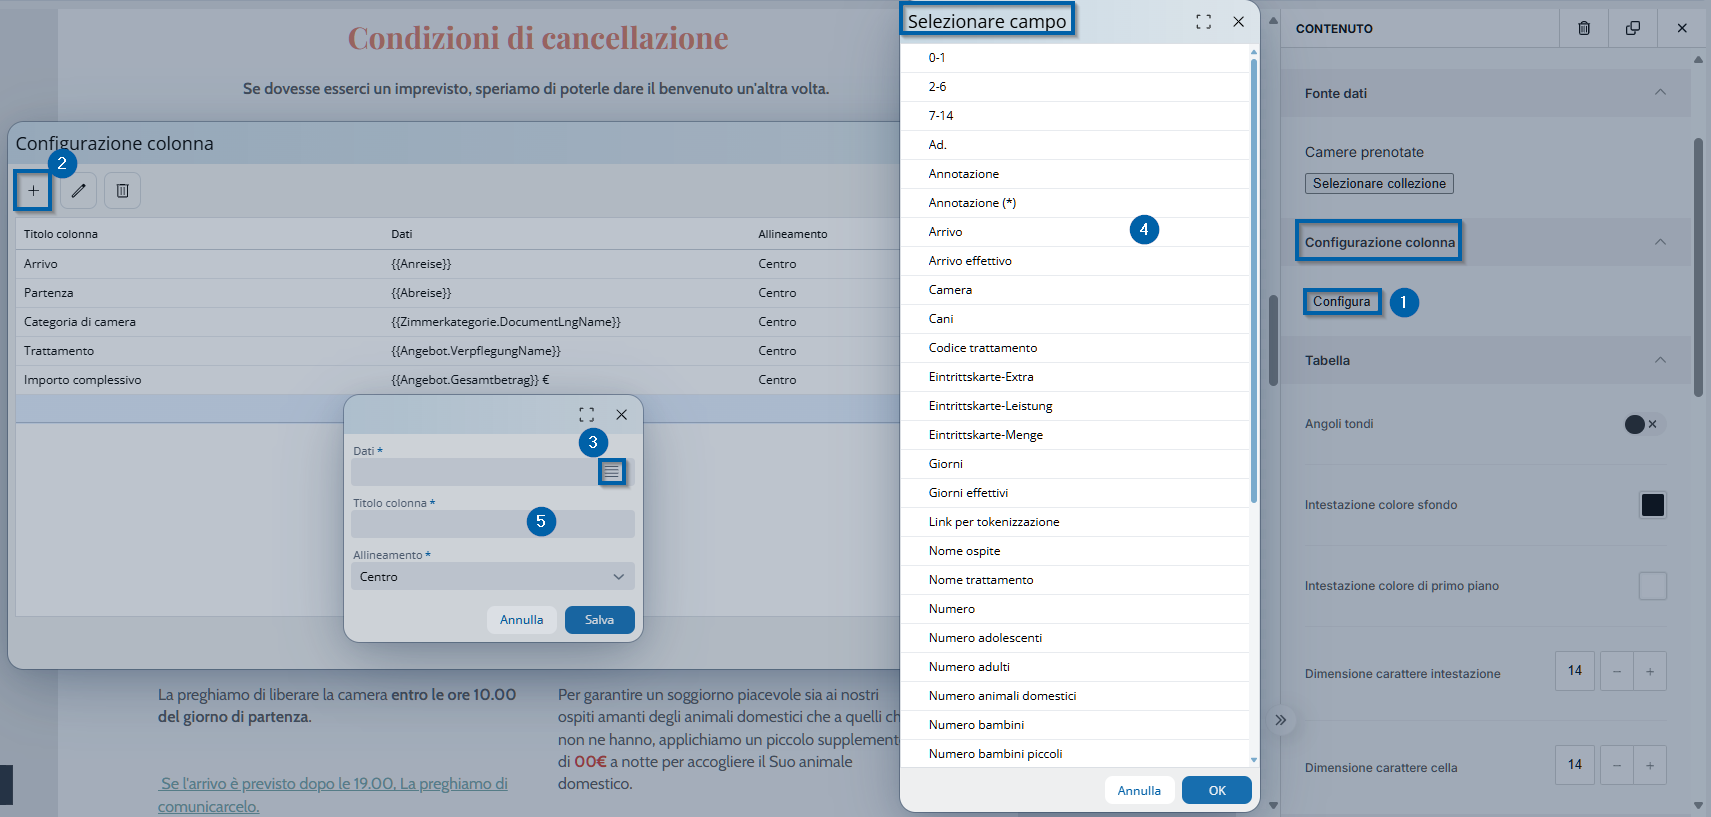Collapse the Fonte dati section
The width and height of the screenshot is (1711, 817).
pos(1660,93)
